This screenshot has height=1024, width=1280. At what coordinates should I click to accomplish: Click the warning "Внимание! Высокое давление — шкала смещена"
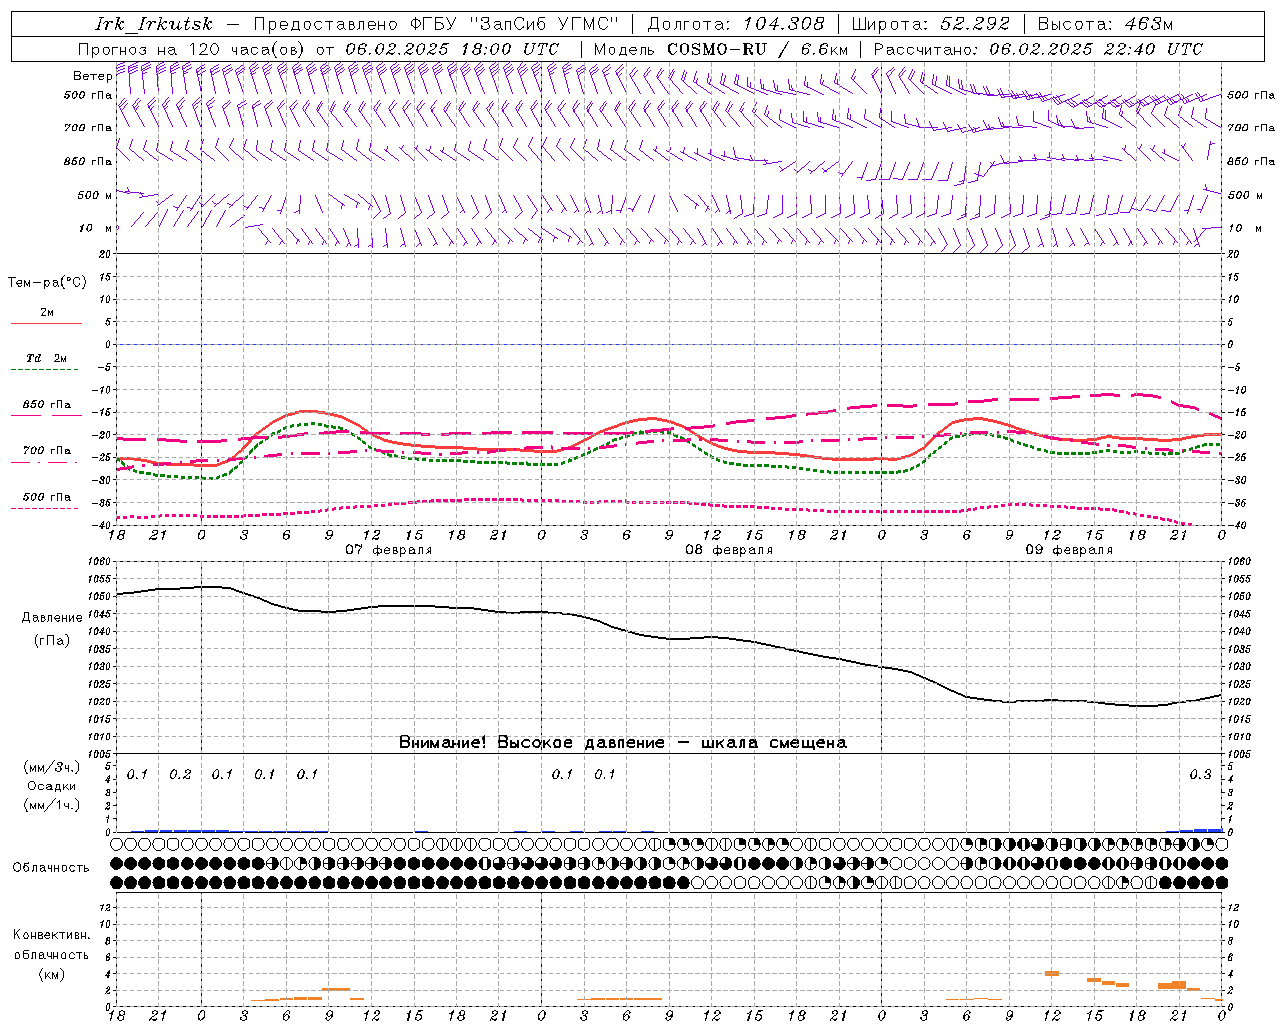click(623, 743)
